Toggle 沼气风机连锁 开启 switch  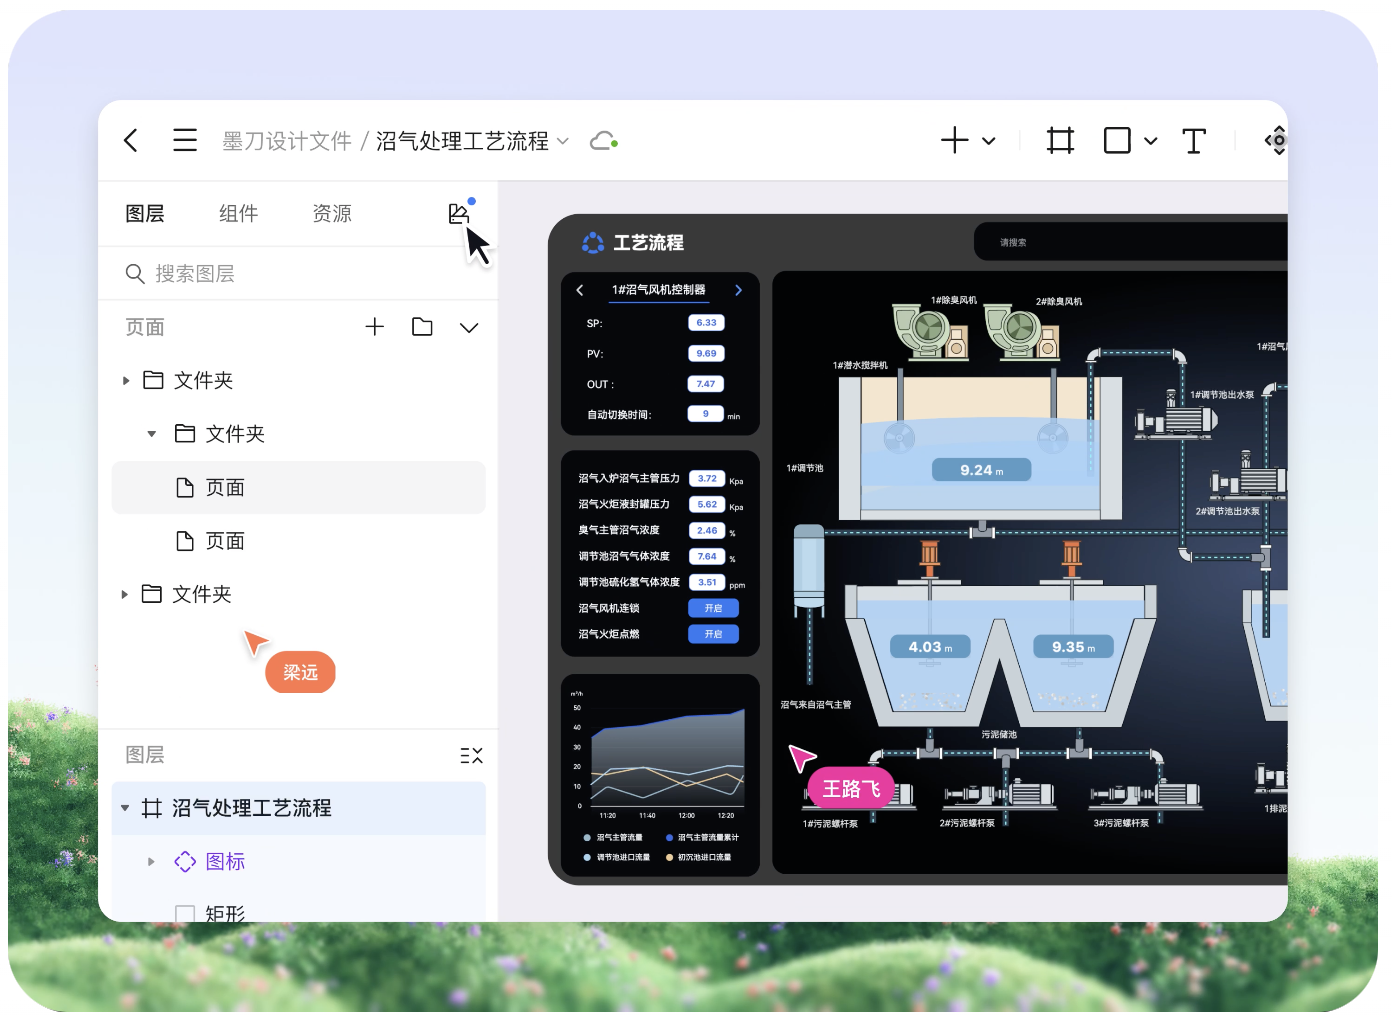[713, 608]
